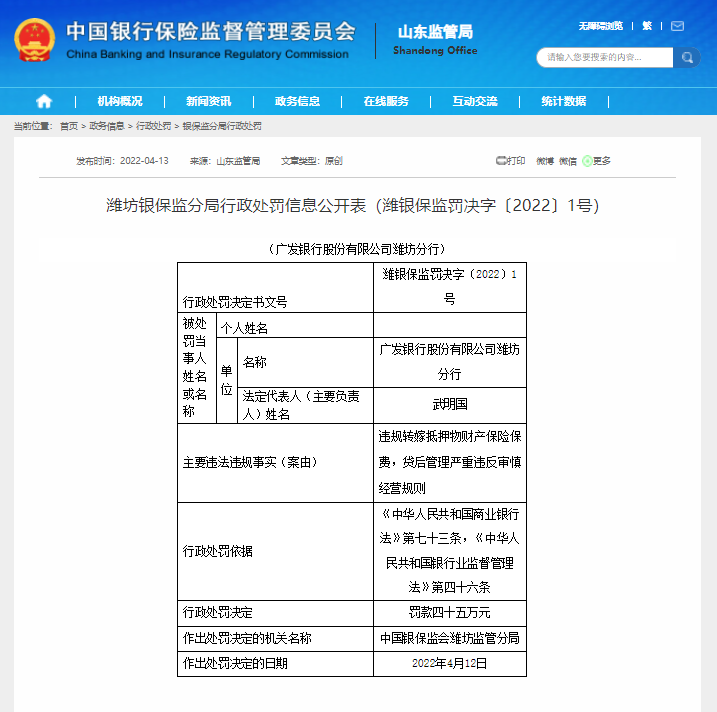Open the mail envelope icon
The width and height of the screenshot is (717, 712).
click(x=677, y=26)
